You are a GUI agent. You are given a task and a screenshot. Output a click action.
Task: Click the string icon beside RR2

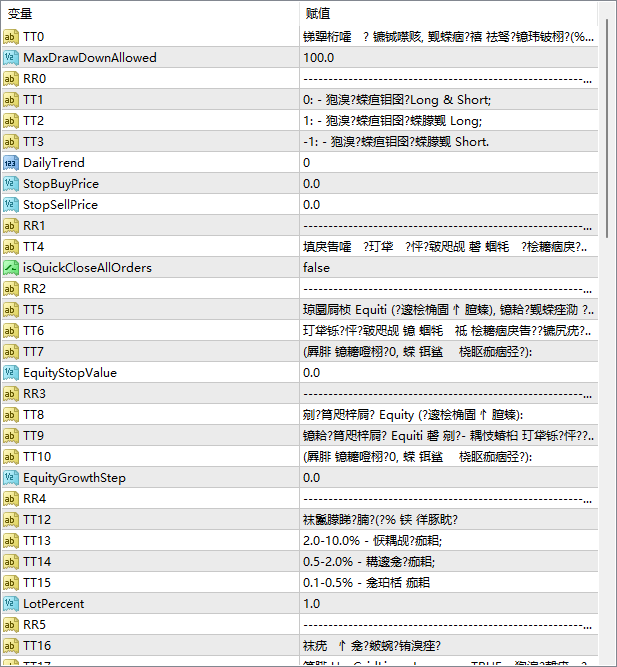(x=11, y=289)
